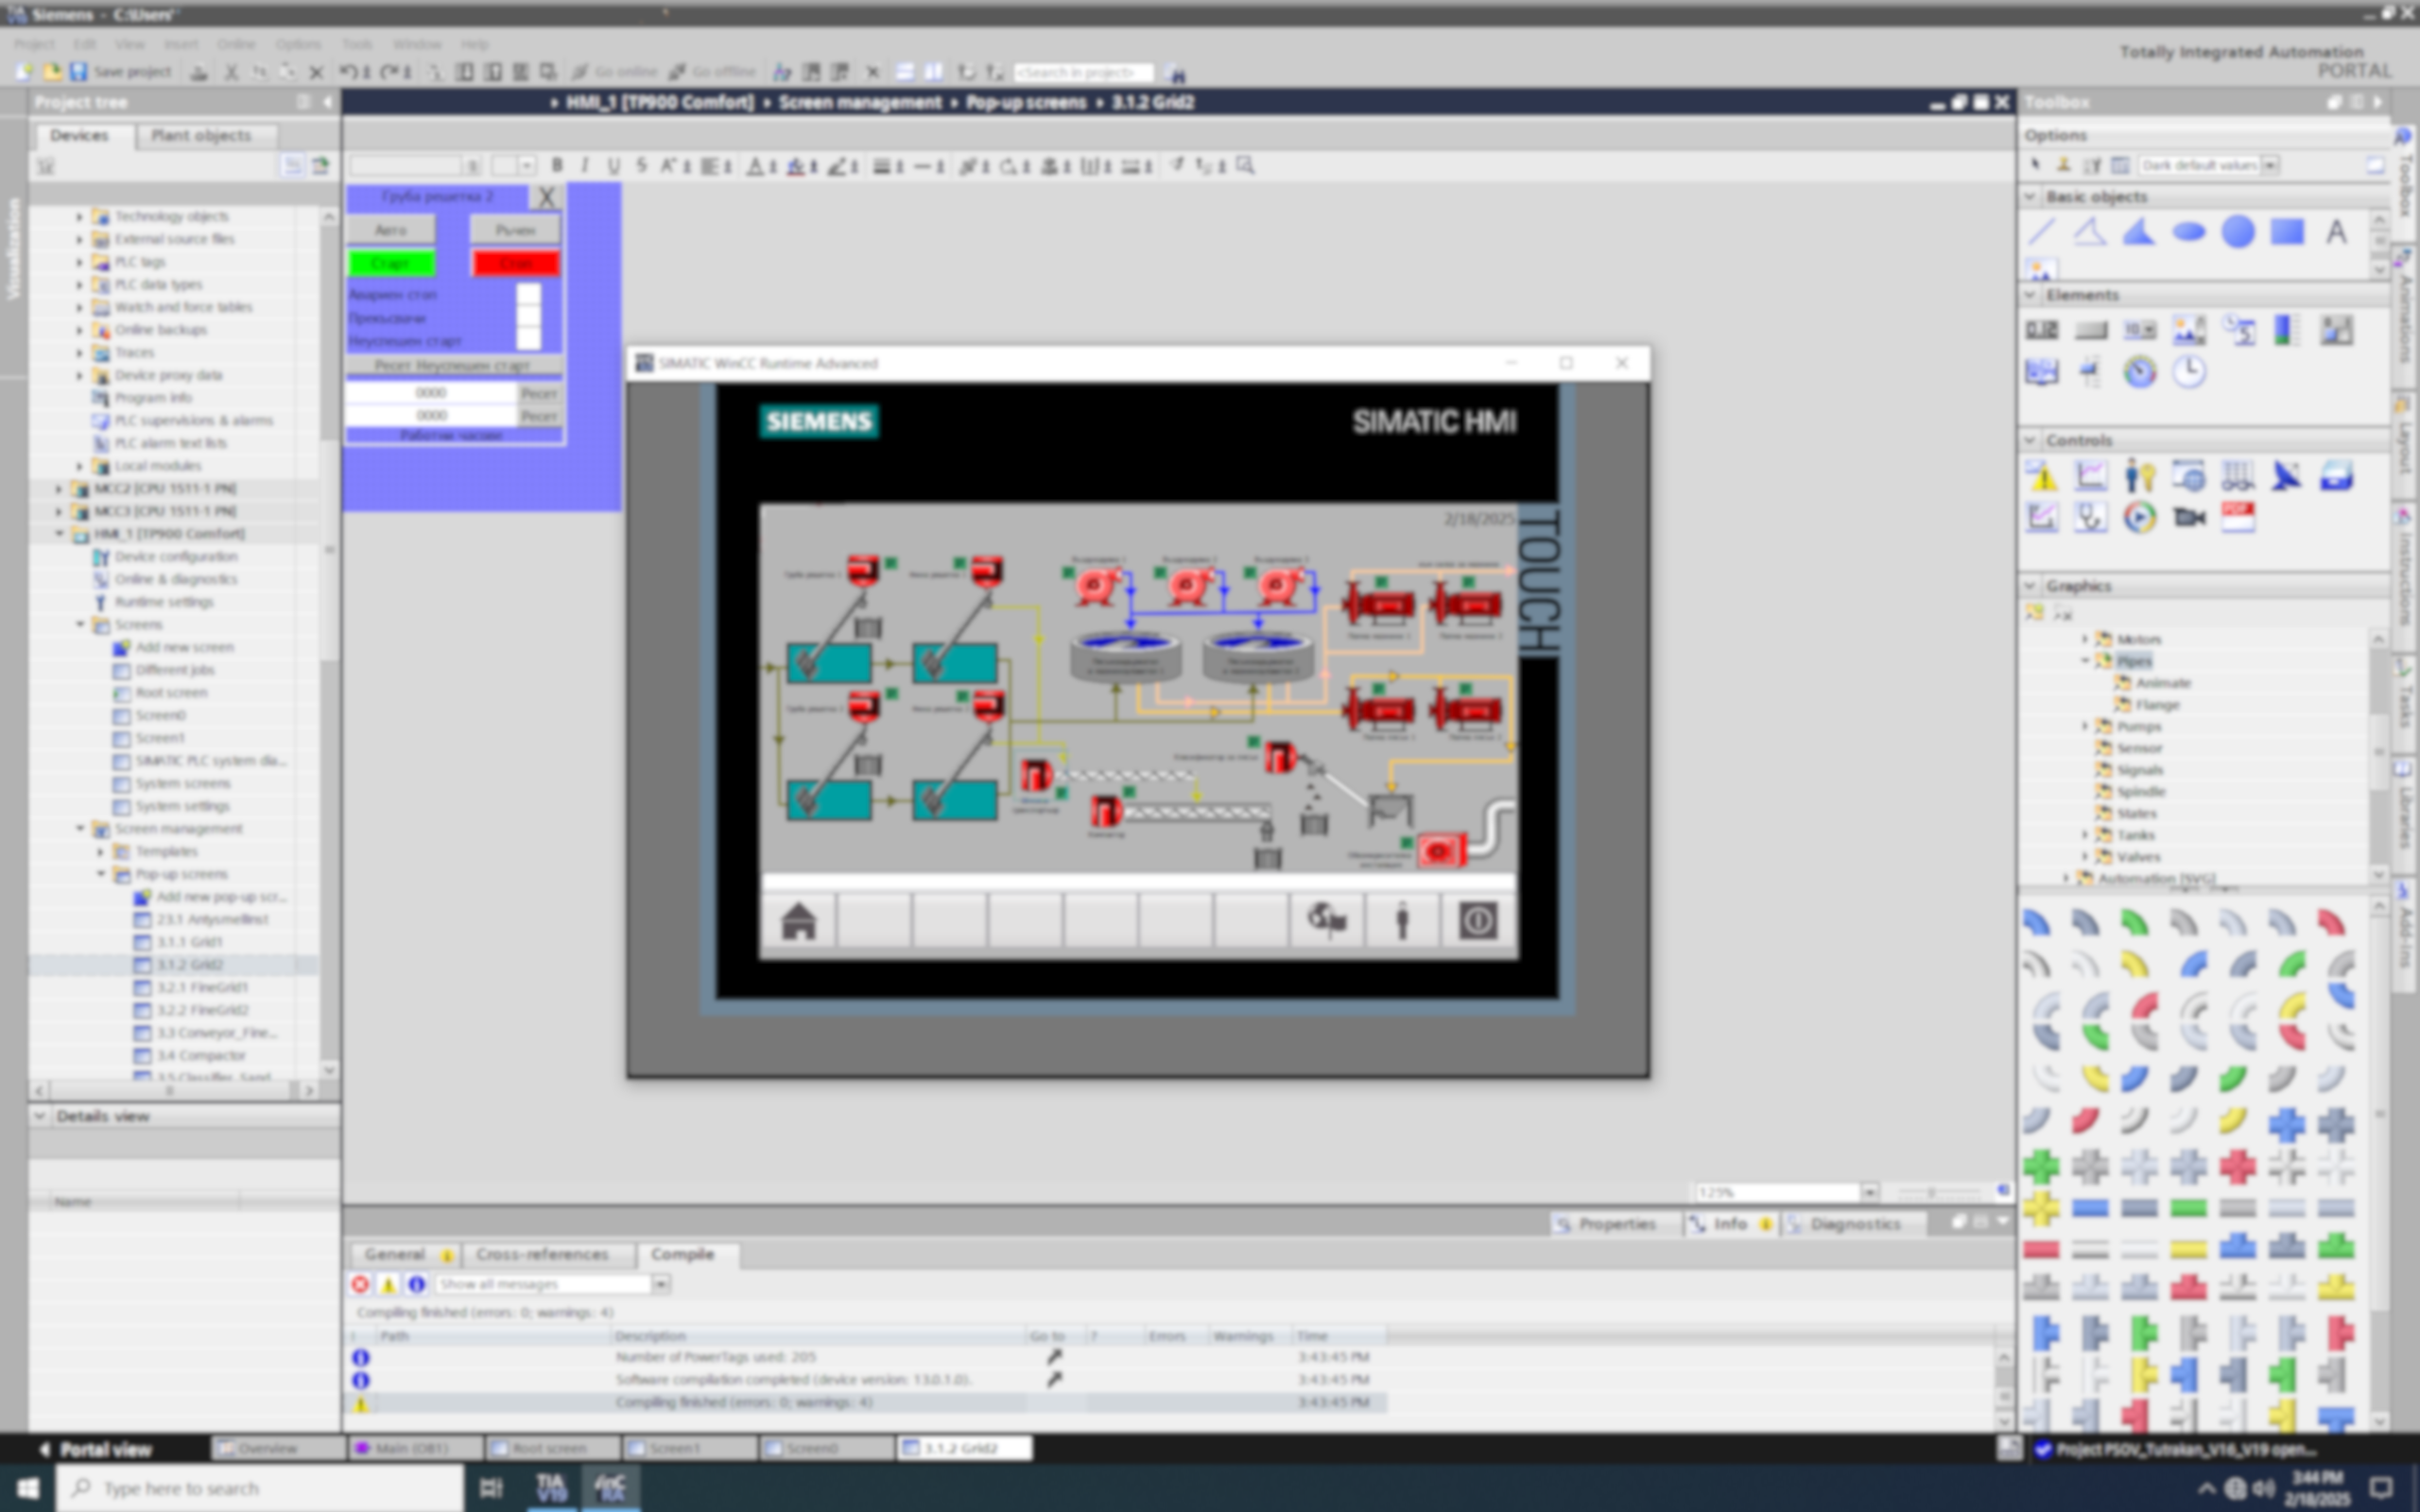Click the X close button of popup screen

pos(546,197)
